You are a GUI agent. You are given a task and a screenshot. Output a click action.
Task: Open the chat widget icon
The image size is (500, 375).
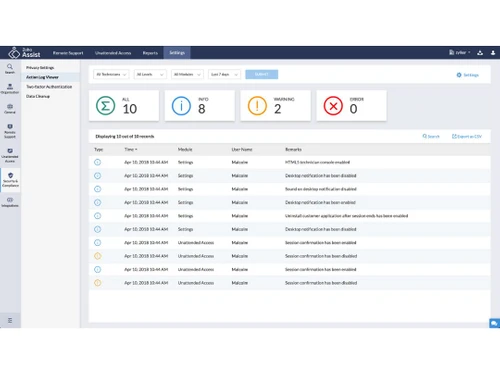pyautogui.click(x=494, y=323)
